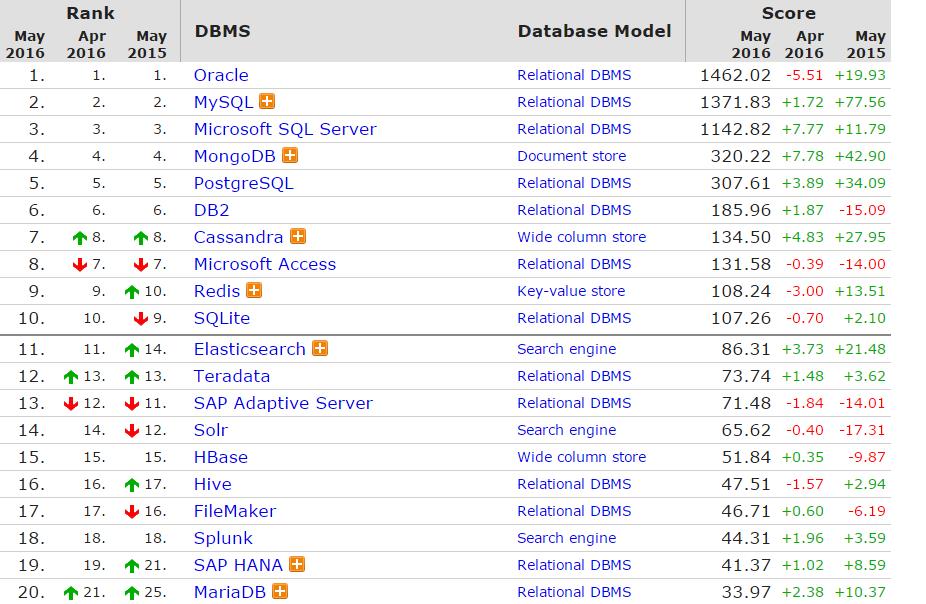Image resolution: width=926 pixels, height=604 pixels.
Task: Click Wide column store in HBase row
Action: coord(582,457)
